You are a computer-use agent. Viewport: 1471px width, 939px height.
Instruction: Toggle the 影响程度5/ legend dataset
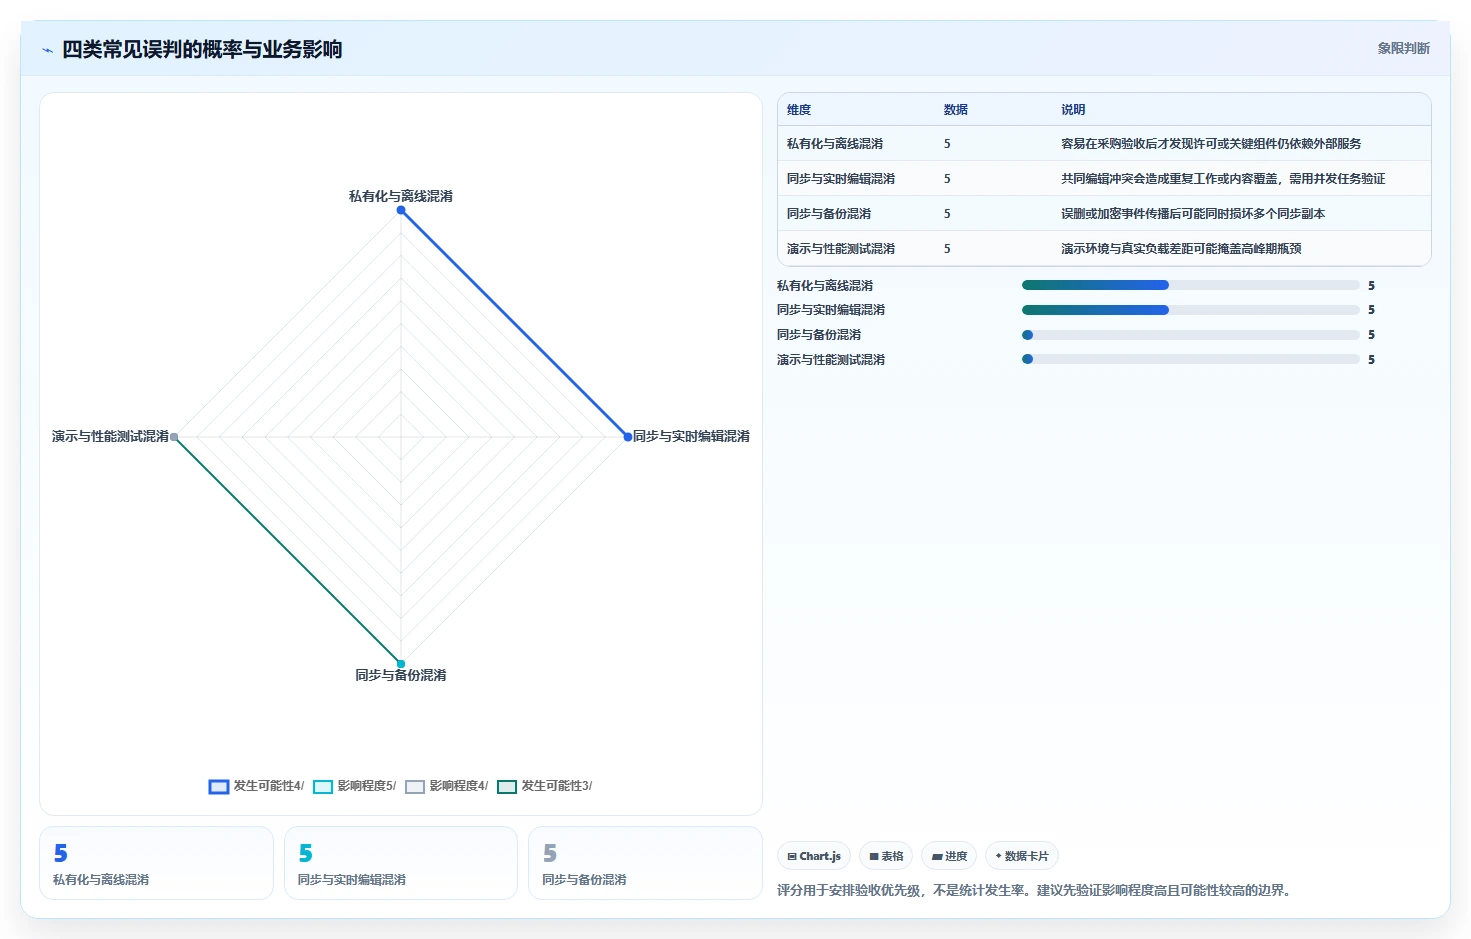pos(354,786)
